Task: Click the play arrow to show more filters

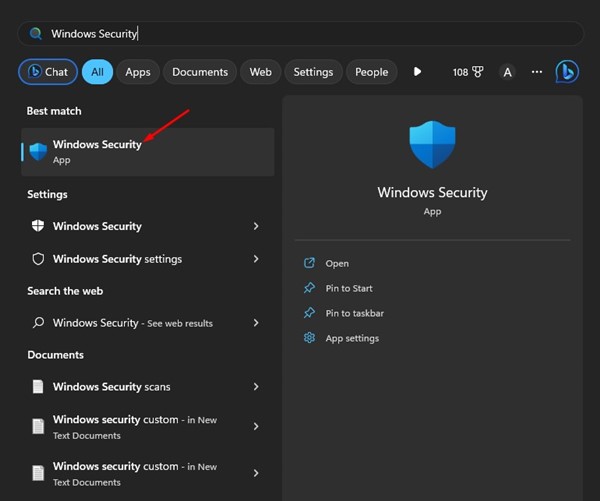Action: tap(417, 72)
